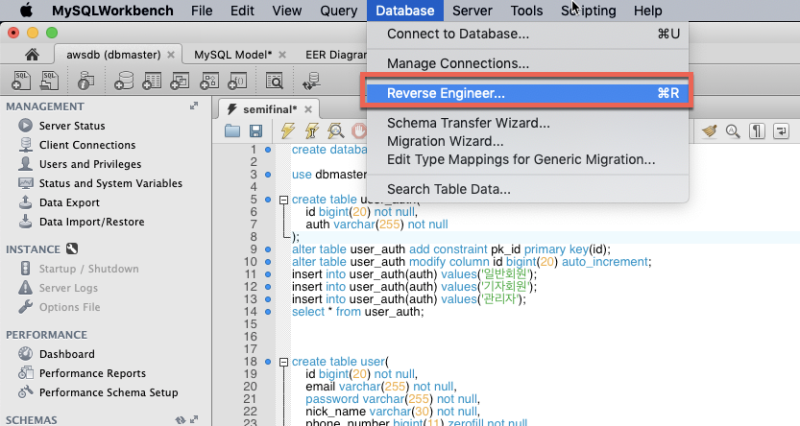Open a SQL script file icon
This screenshot has width=800, height=426.
[49, 81]
